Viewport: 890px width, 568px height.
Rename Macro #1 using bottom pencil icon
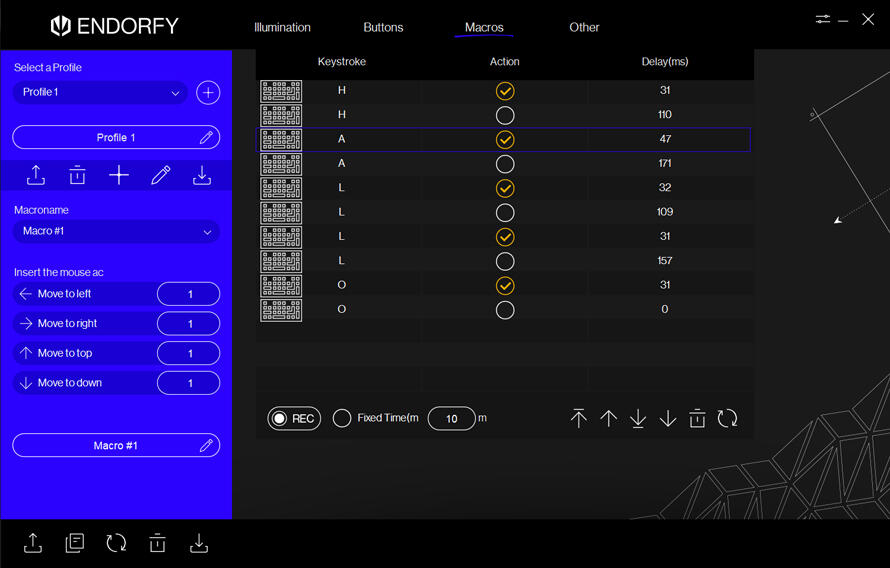(x=207, y=445)
